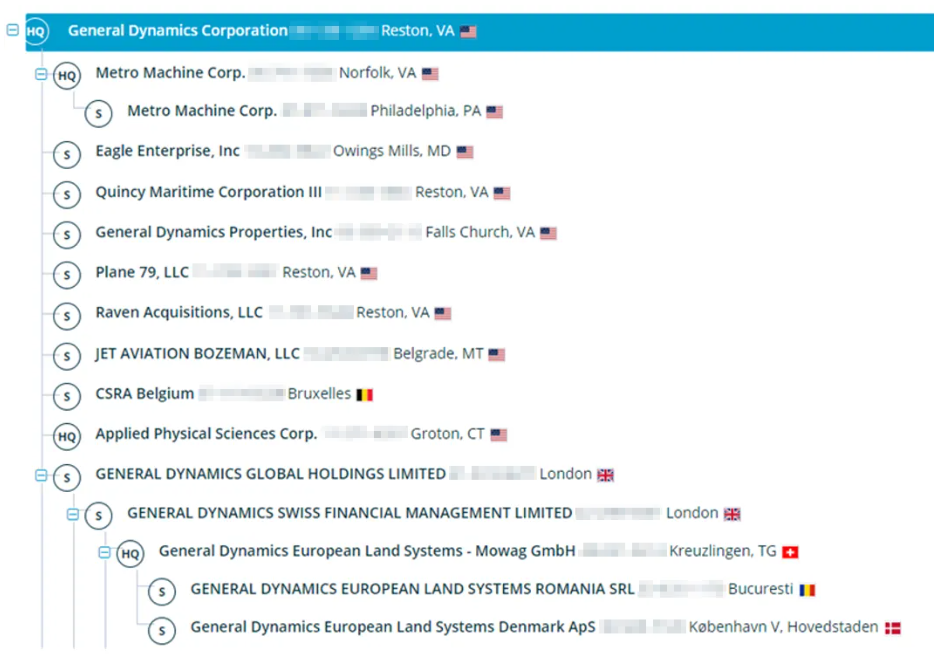Viewport: 938px width, 665px height.
Task: Collapse GENERAL DYNAMICS GLOBAL HOLDINGS LIMITED node
Action: click(x=41, y=475)
